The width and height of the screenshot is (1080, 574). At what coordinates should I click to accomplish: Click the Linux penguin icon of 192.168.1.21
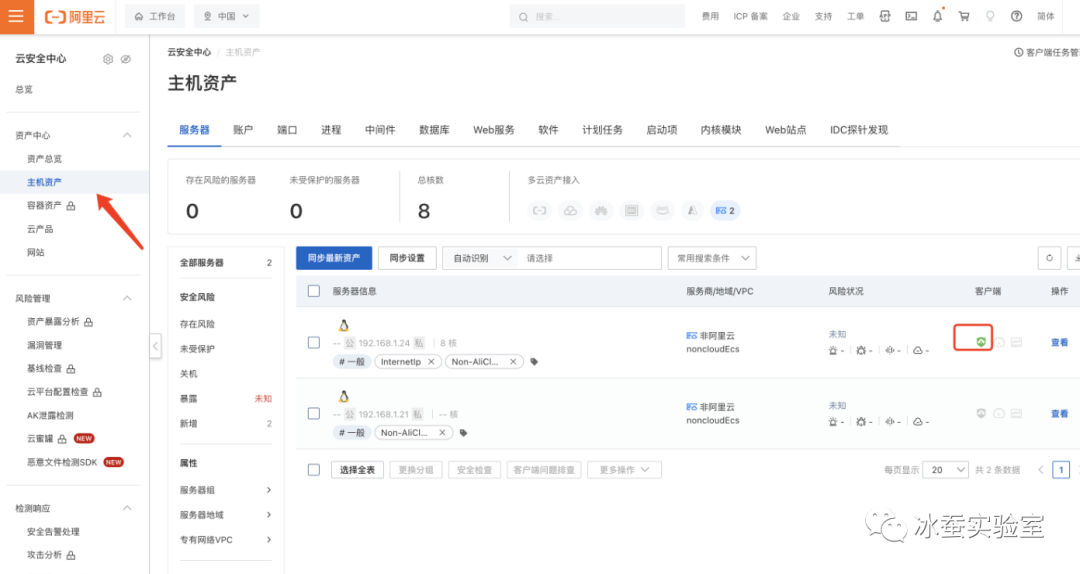coord(344,396)
